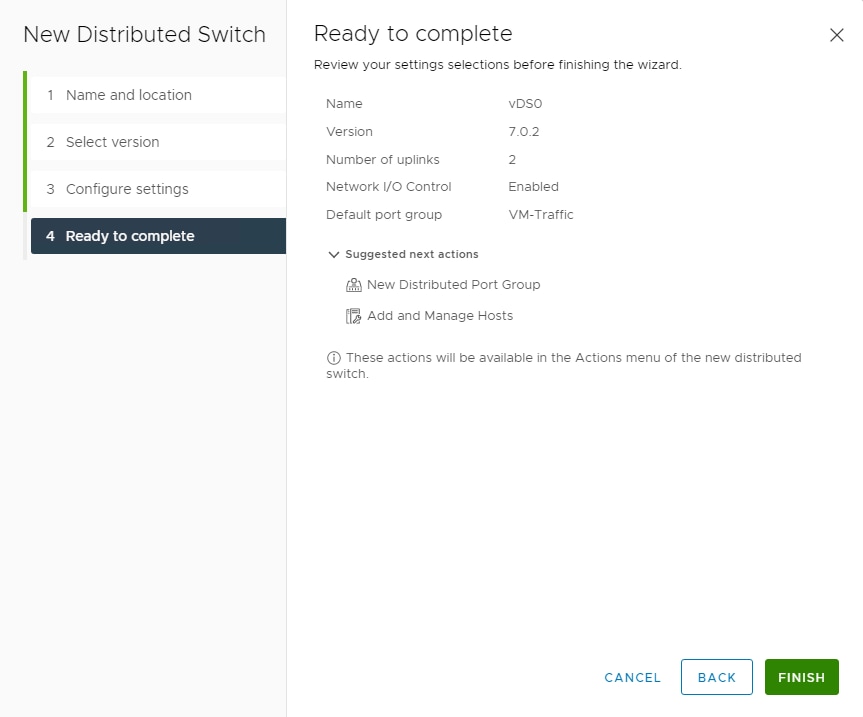This screenshot has width=863, height=717.
Task: Click the vDS0 name value
Action: pos(525,103)
